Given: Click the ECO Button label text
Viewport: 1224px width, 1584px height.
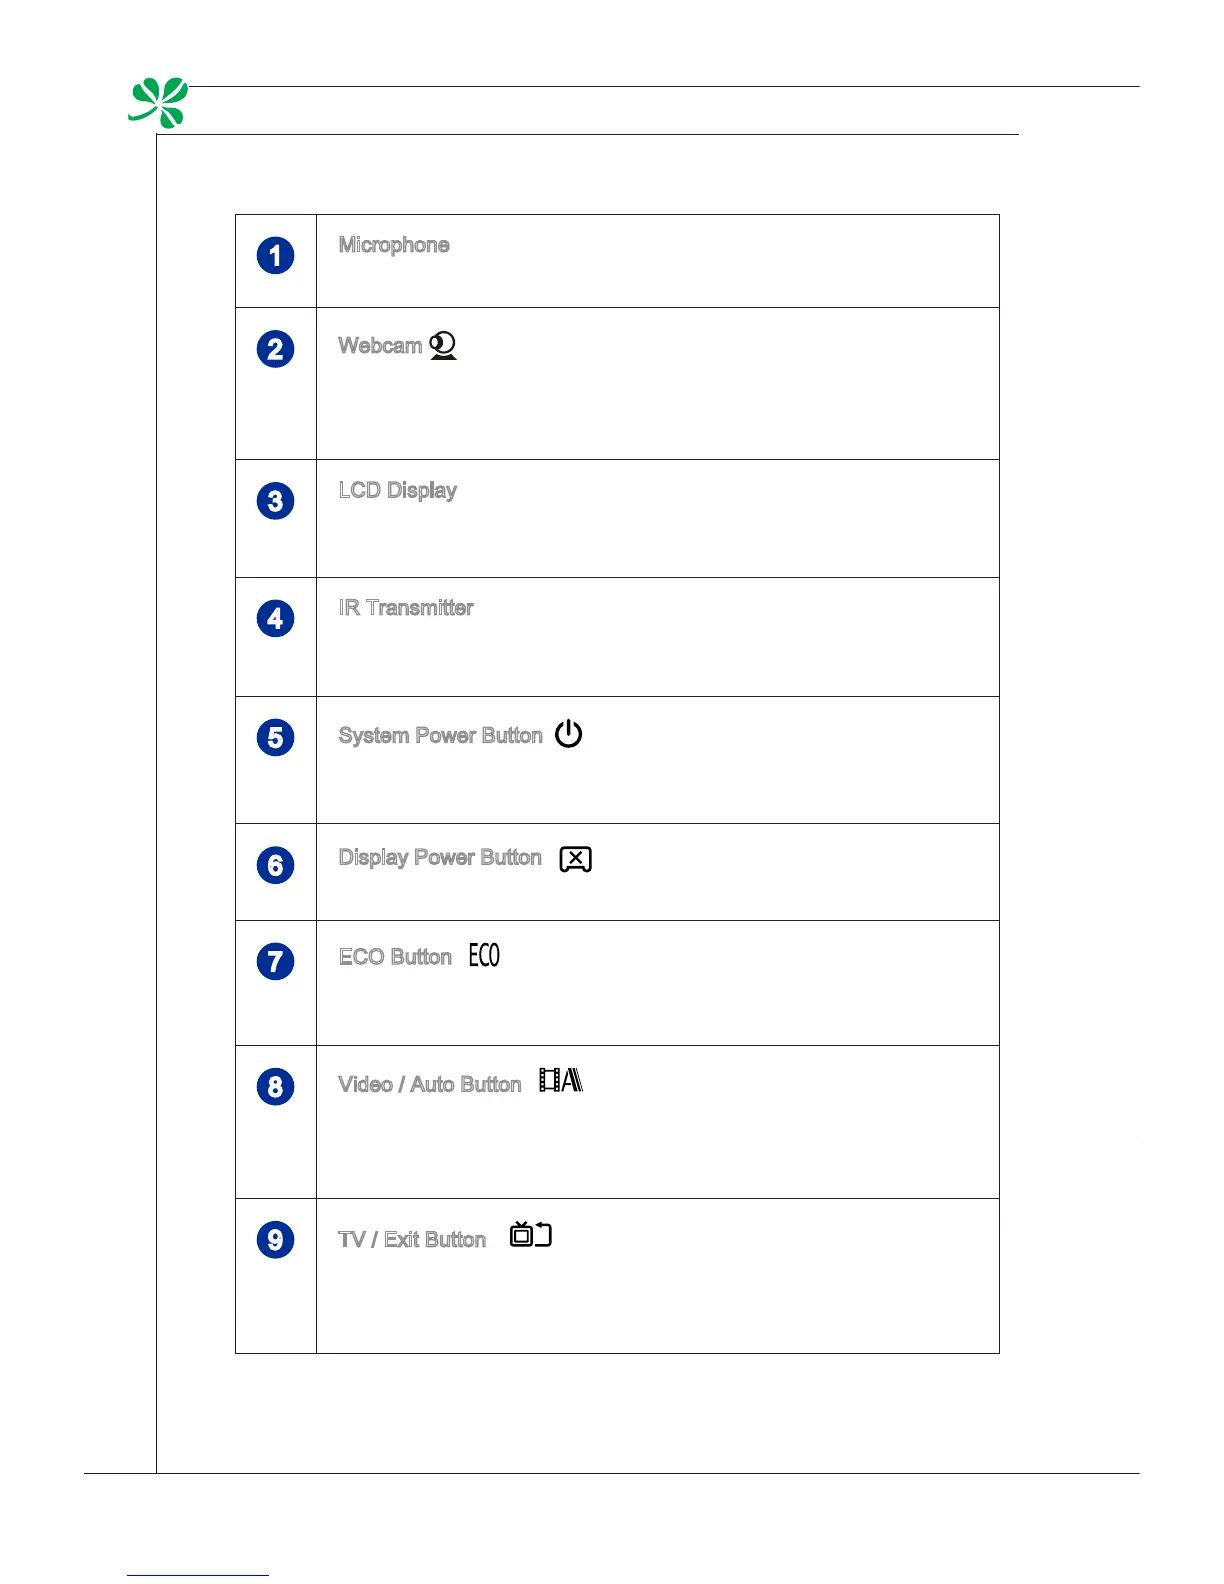Looking at the screenshot, I should (395, 957).
